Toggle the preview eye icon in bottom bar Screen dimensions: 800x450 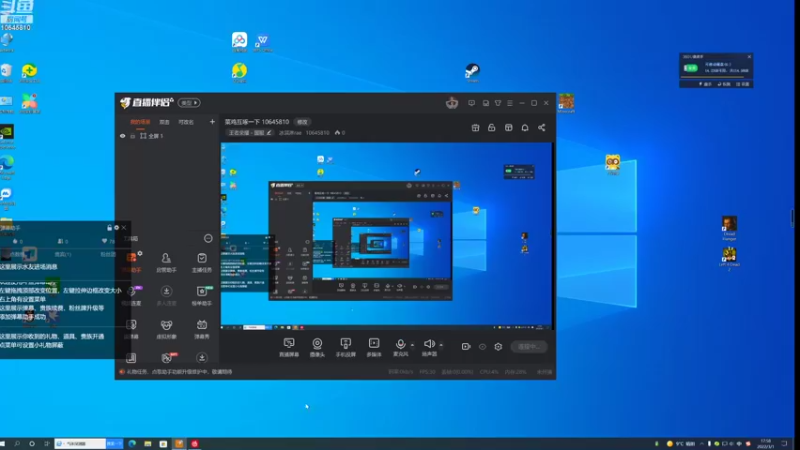point(482,346)
